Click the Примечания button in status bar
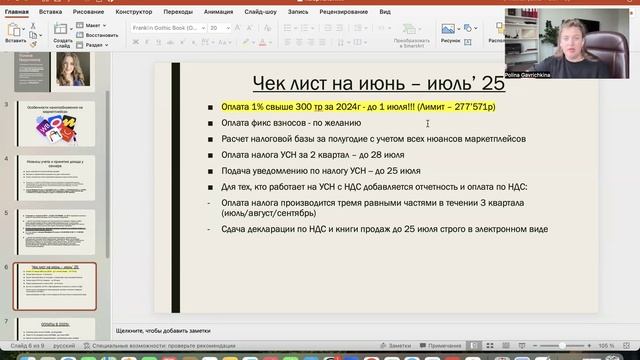640x360 pixels. click(440, 346)
